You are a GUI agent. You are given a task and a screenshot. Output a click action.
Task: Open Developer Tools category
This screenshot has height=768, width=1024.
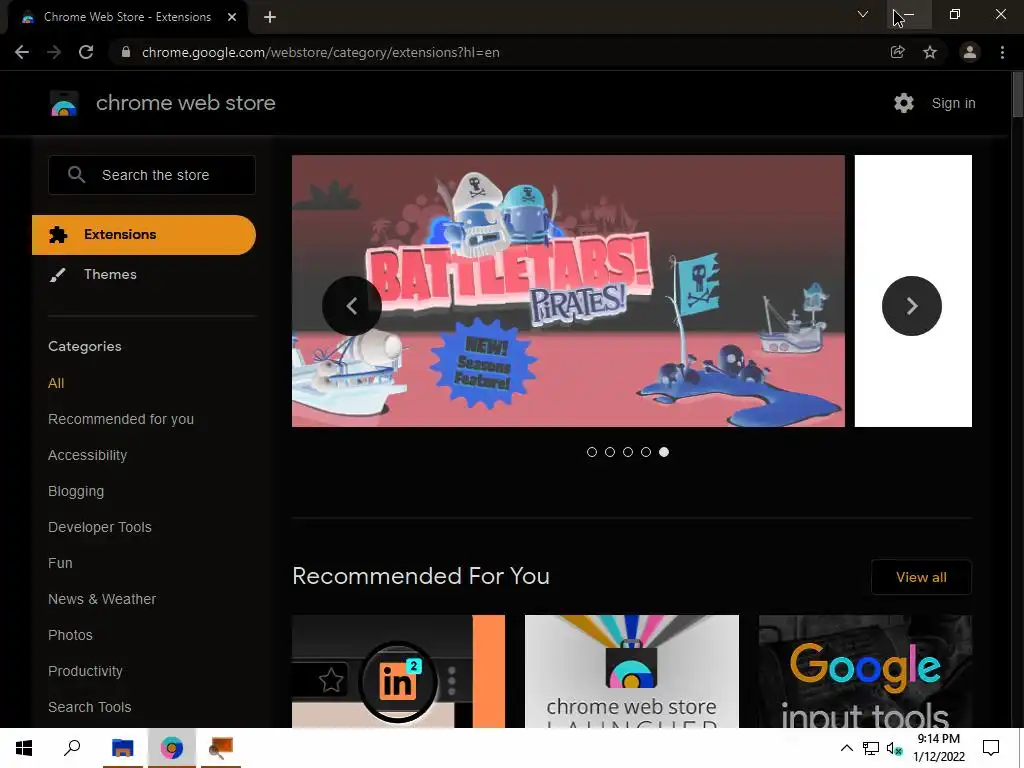click(x=100, y=527)
